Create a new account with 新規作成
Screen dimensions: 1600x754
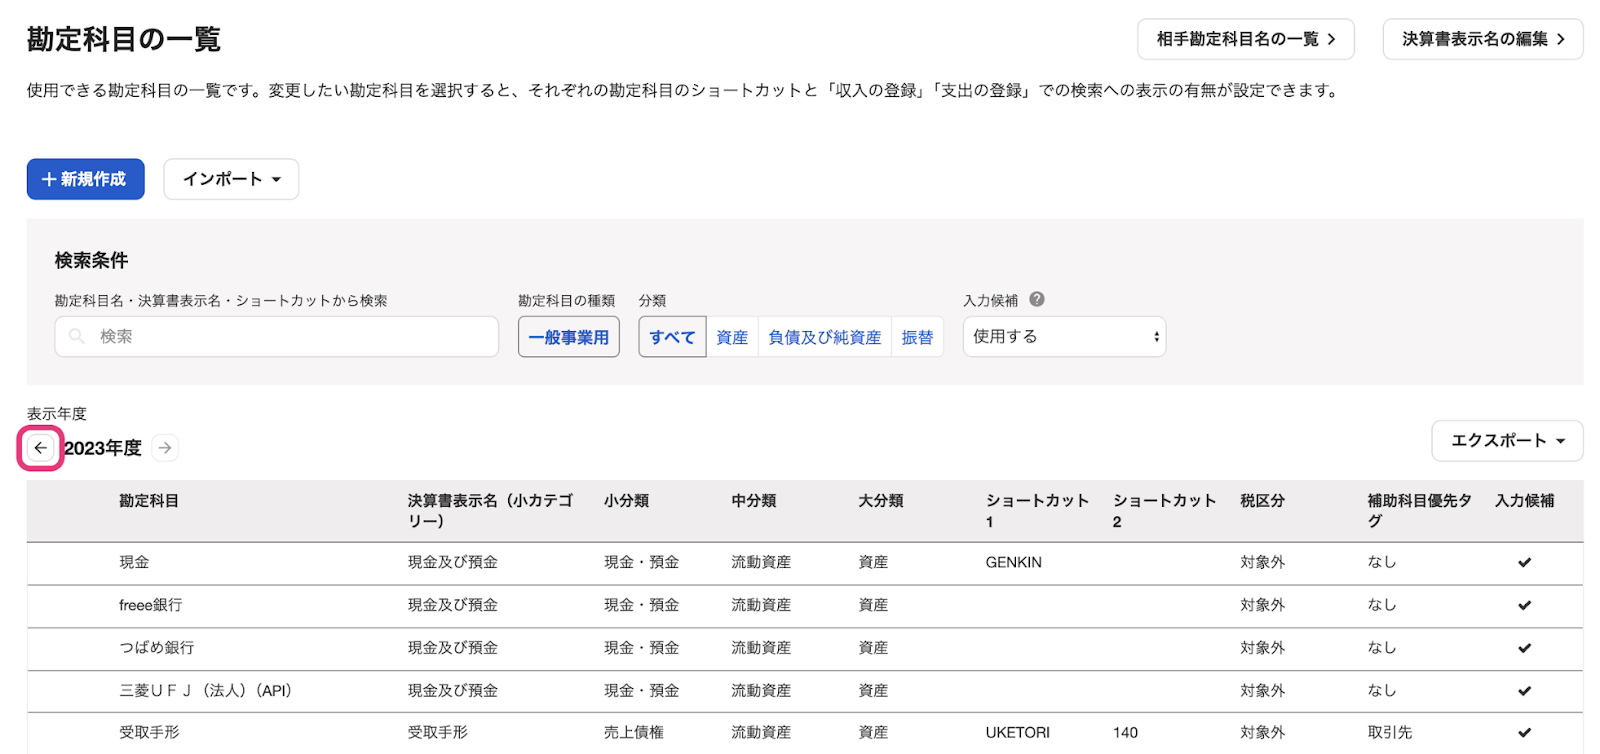click(86, 179)
